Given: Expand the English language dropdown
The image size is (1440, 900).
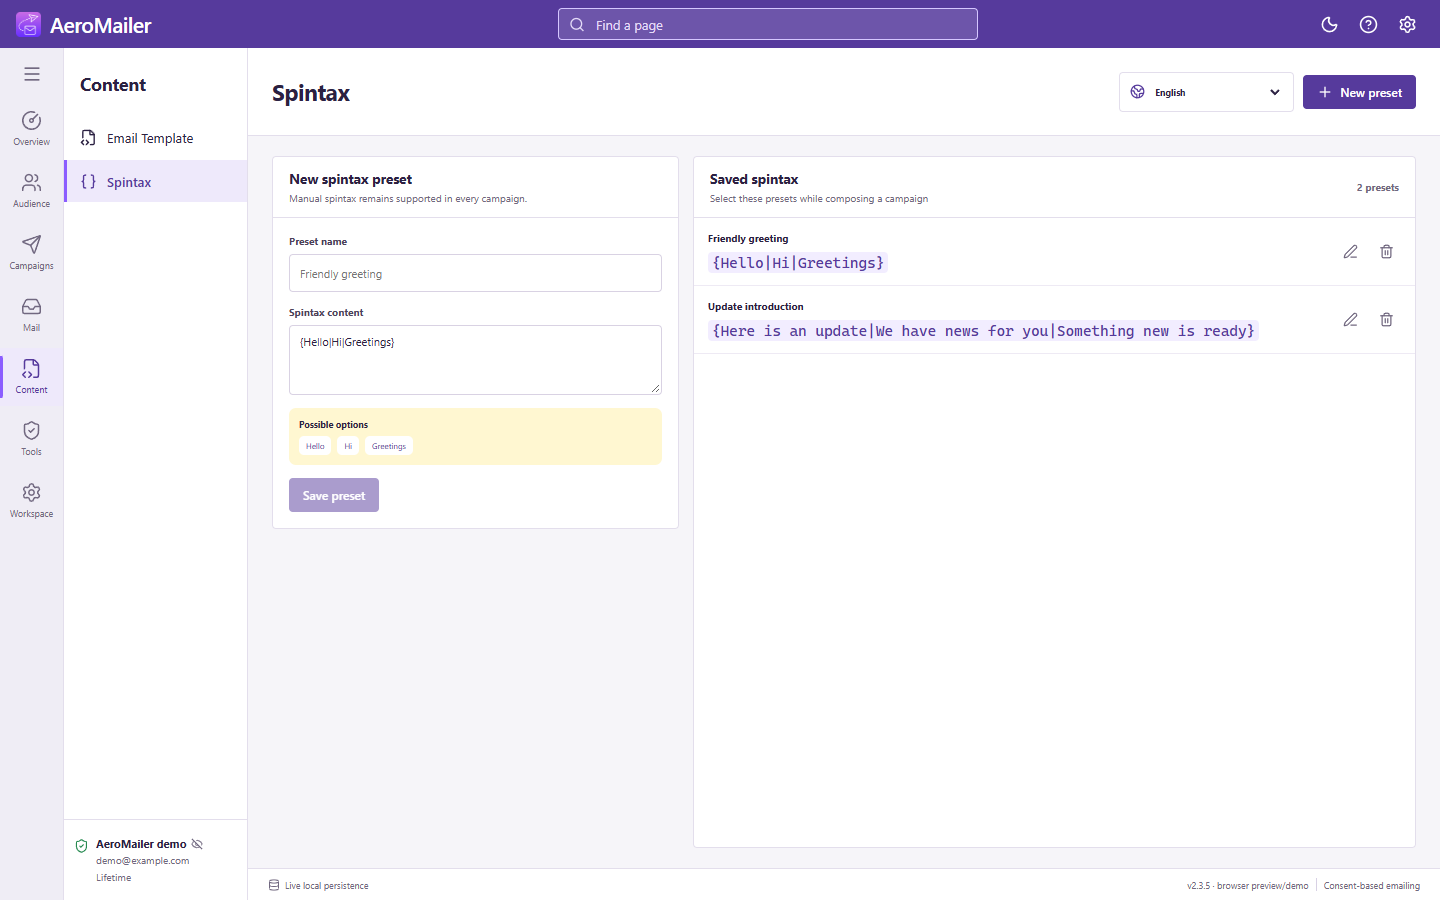Looking at the screenshot, I should (1206, 92).
